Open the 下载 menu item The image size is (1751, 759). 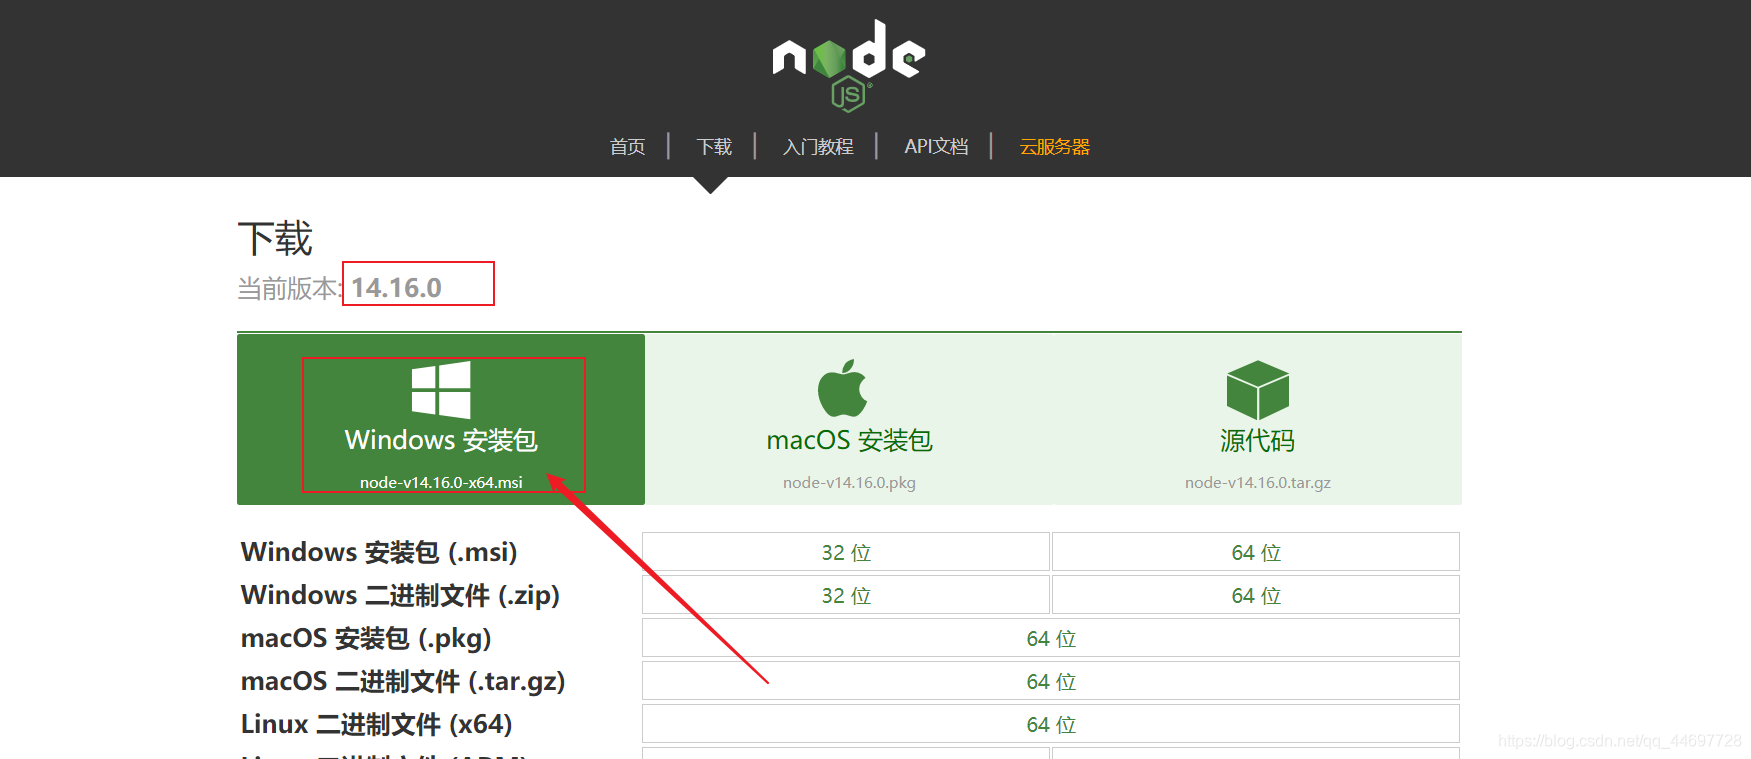[714, 147]
